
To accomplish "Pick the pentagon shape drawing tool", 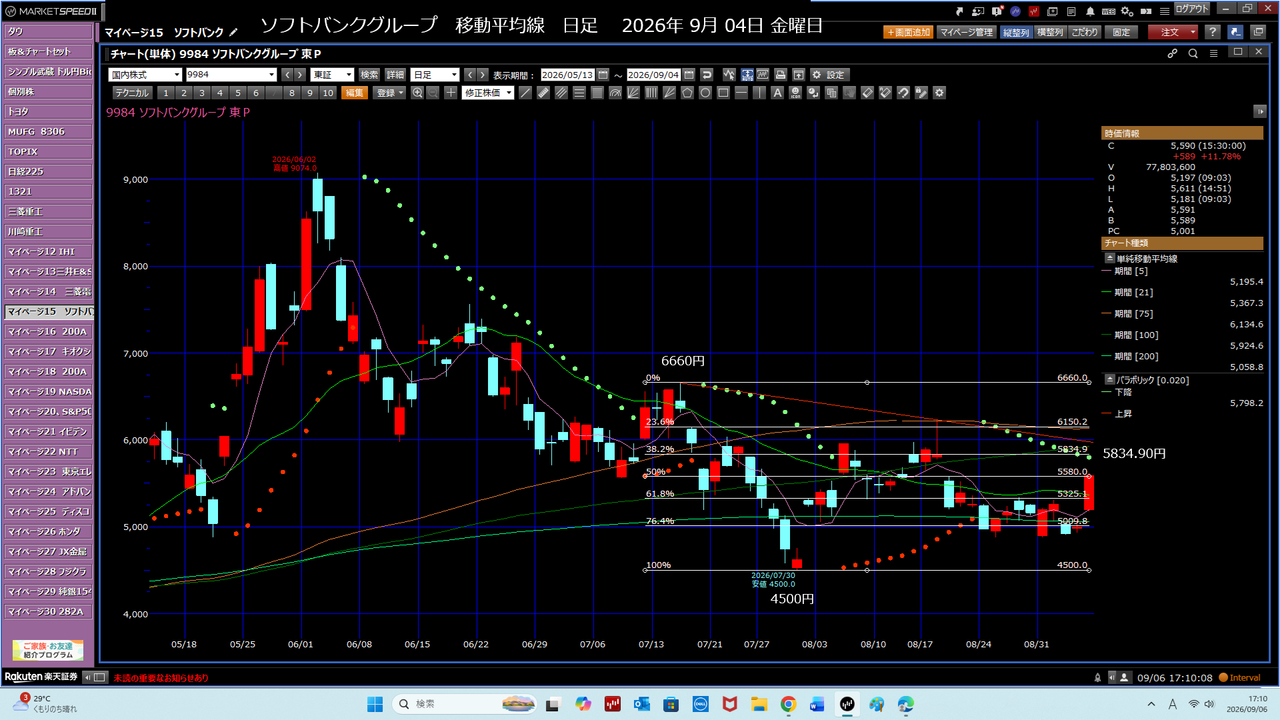I will 688,93.
